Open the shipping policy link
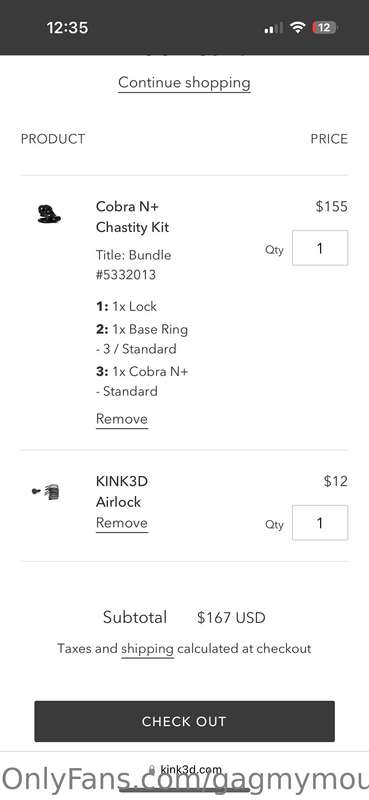The image size is (369, 800). pyautogui.click(x=147, y=649)
